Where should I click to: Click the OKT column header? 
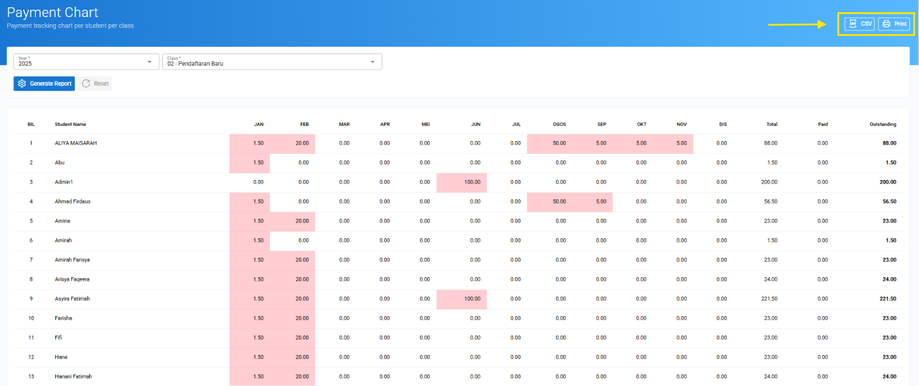point(642,124)
